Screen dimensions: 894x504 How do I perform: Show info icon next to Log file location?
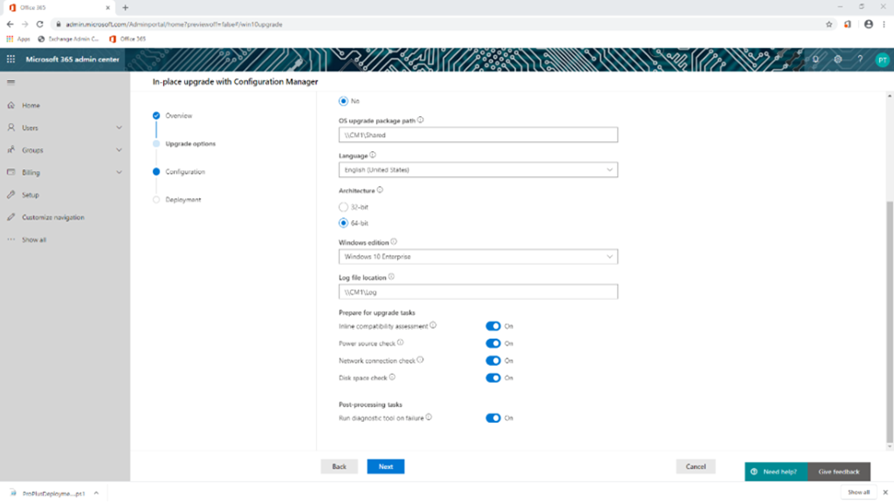coord(391,277)
